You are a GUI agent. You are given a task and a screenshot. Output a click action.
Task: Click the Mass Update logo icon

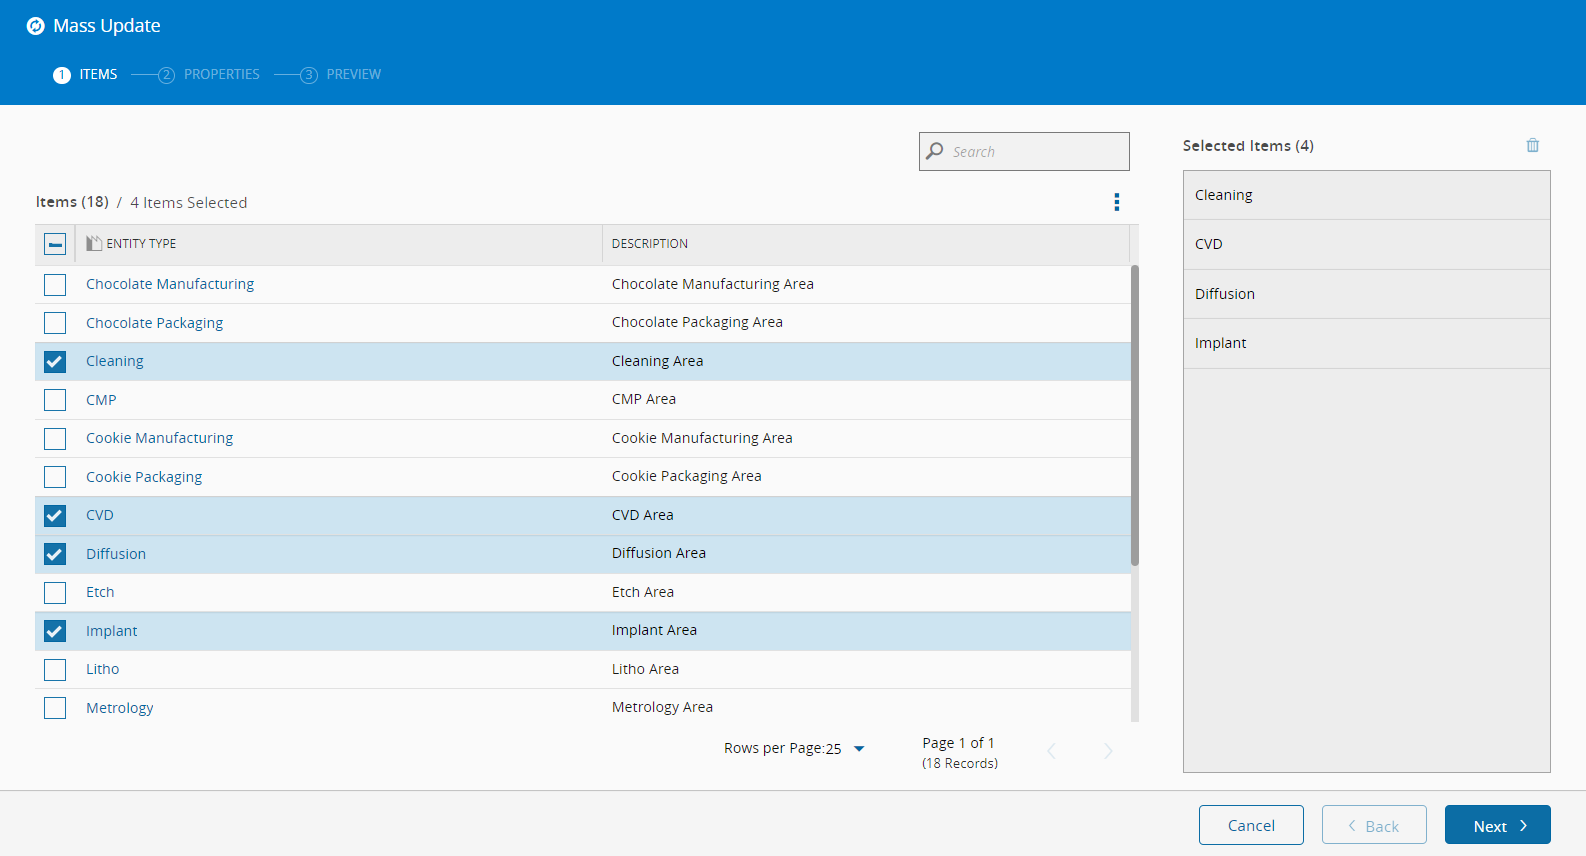[36, 26]
